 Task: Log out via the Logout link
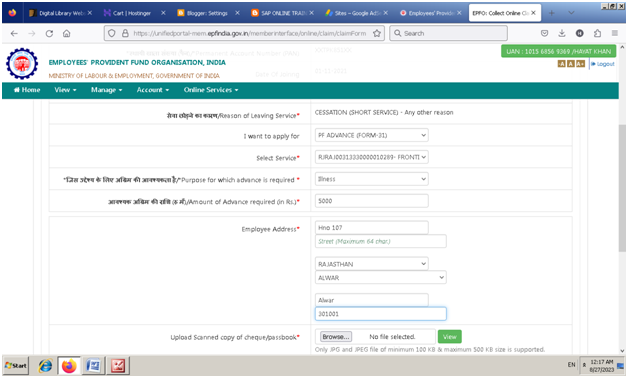(x=603, y=64)
